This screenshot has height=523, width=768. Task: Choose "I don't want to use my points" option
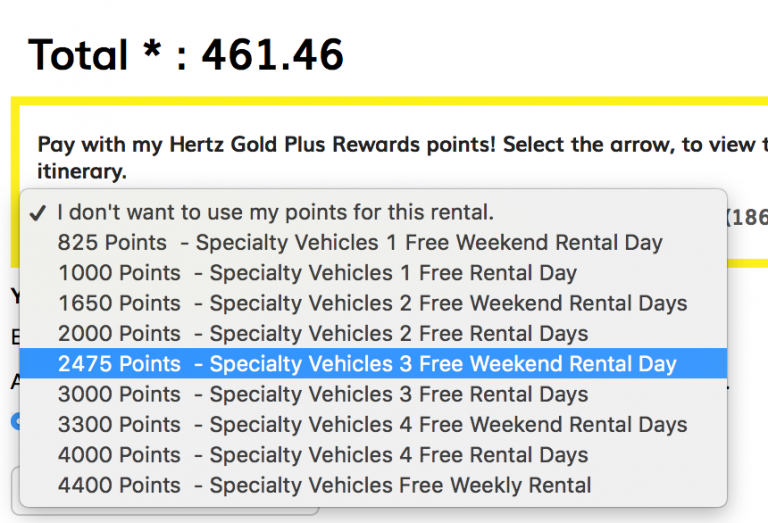tap(275, 213)
